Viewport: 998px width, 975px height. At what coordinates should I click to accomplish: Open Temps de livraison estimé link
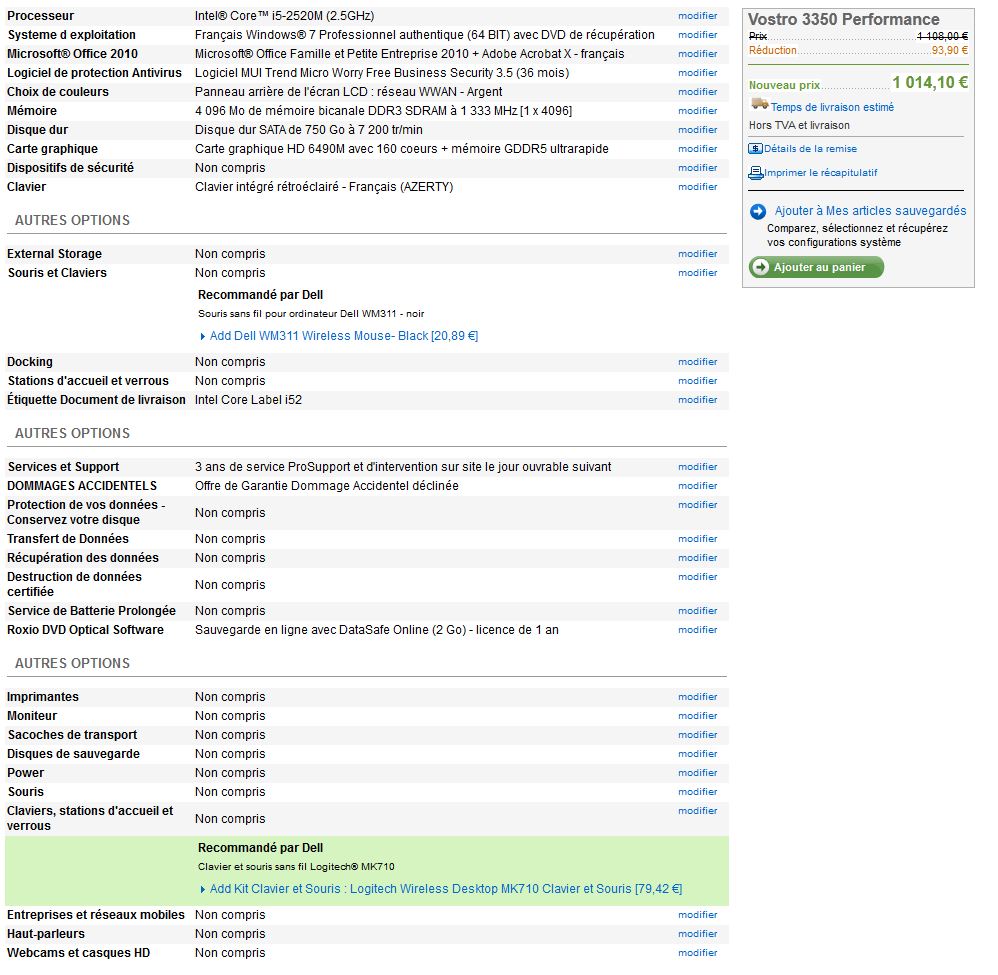832,107
